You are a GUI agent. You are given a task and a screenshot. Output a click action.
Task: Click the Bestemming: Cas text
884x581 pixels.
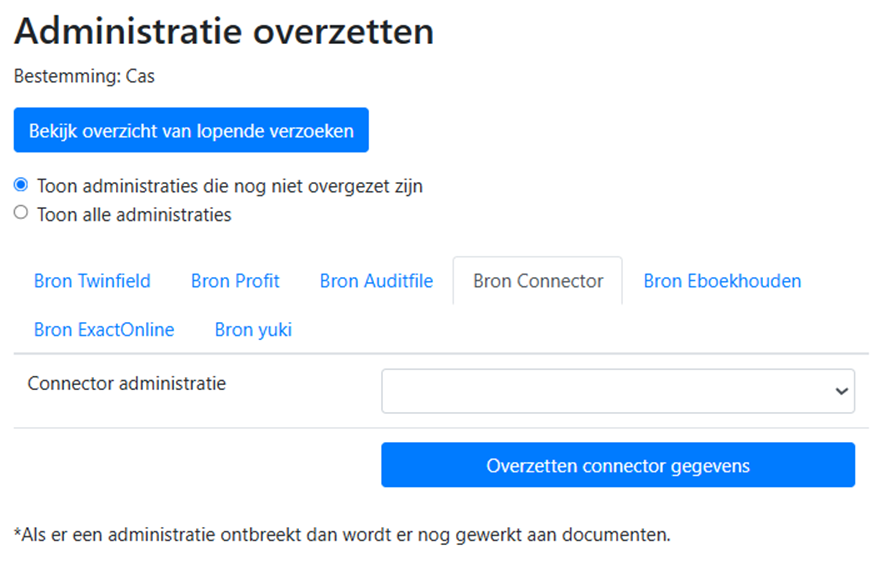click(84, 76)
